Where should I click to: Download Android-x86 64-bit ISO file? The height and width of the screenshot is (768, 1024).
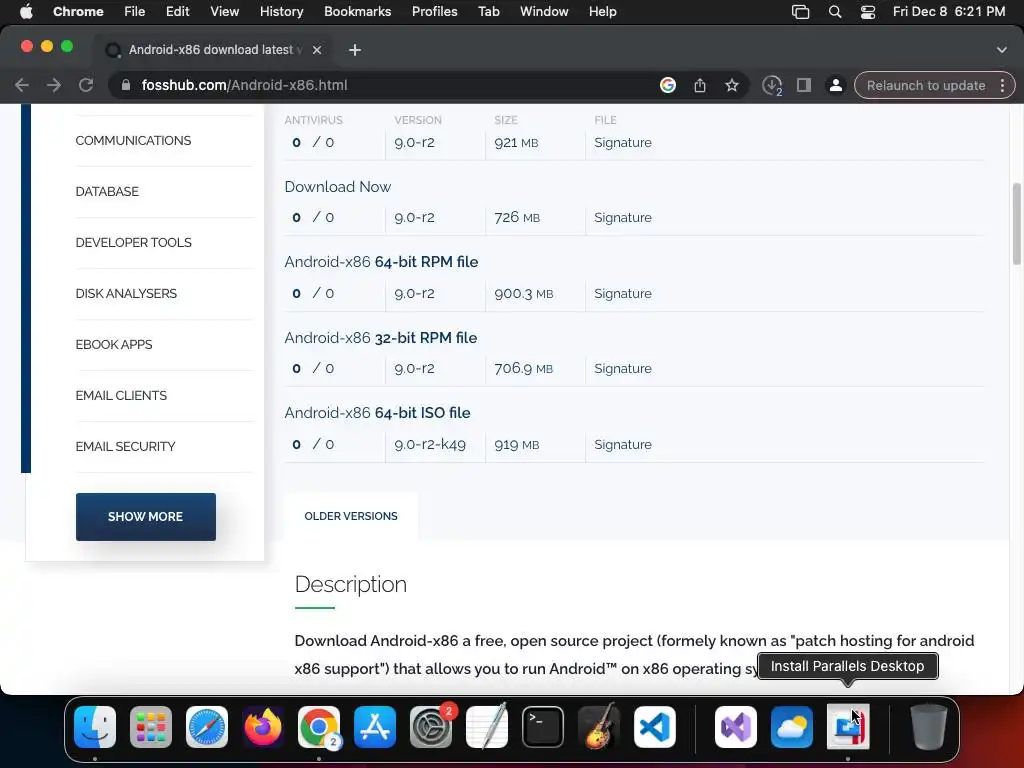377,413
